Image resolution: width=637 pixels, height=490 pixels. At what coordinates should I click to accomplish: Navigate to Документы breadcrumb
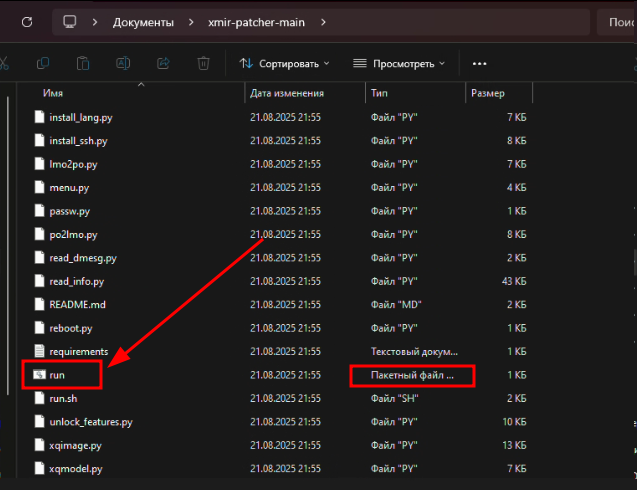(143, 21)
